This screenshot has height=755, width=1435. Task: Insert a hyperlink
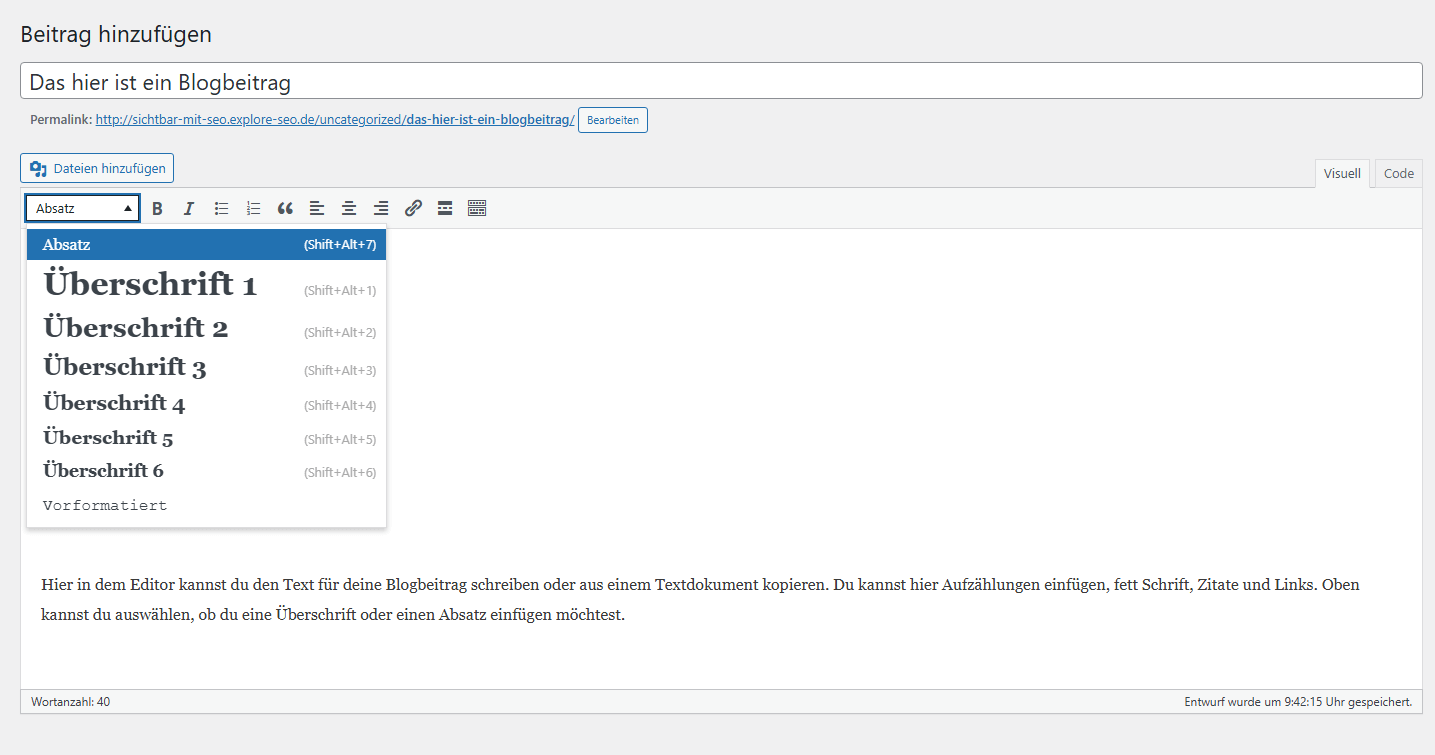413,208
